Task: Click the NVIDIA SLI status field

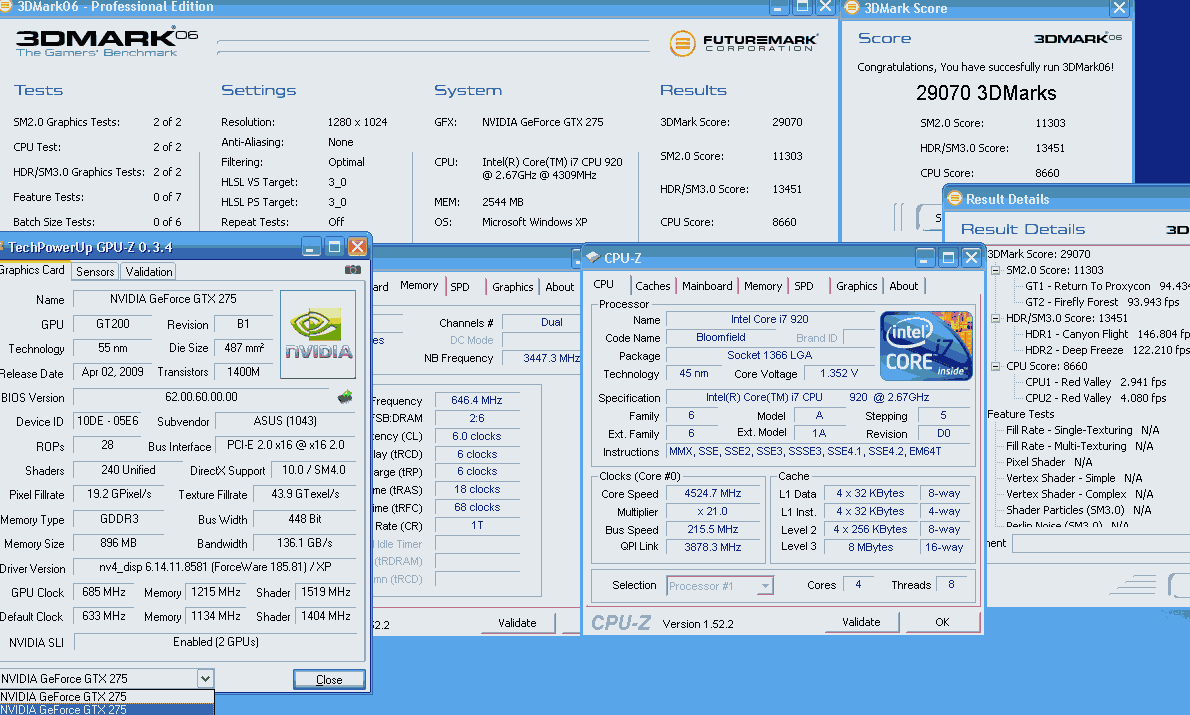Action: [x=216, y=642]
